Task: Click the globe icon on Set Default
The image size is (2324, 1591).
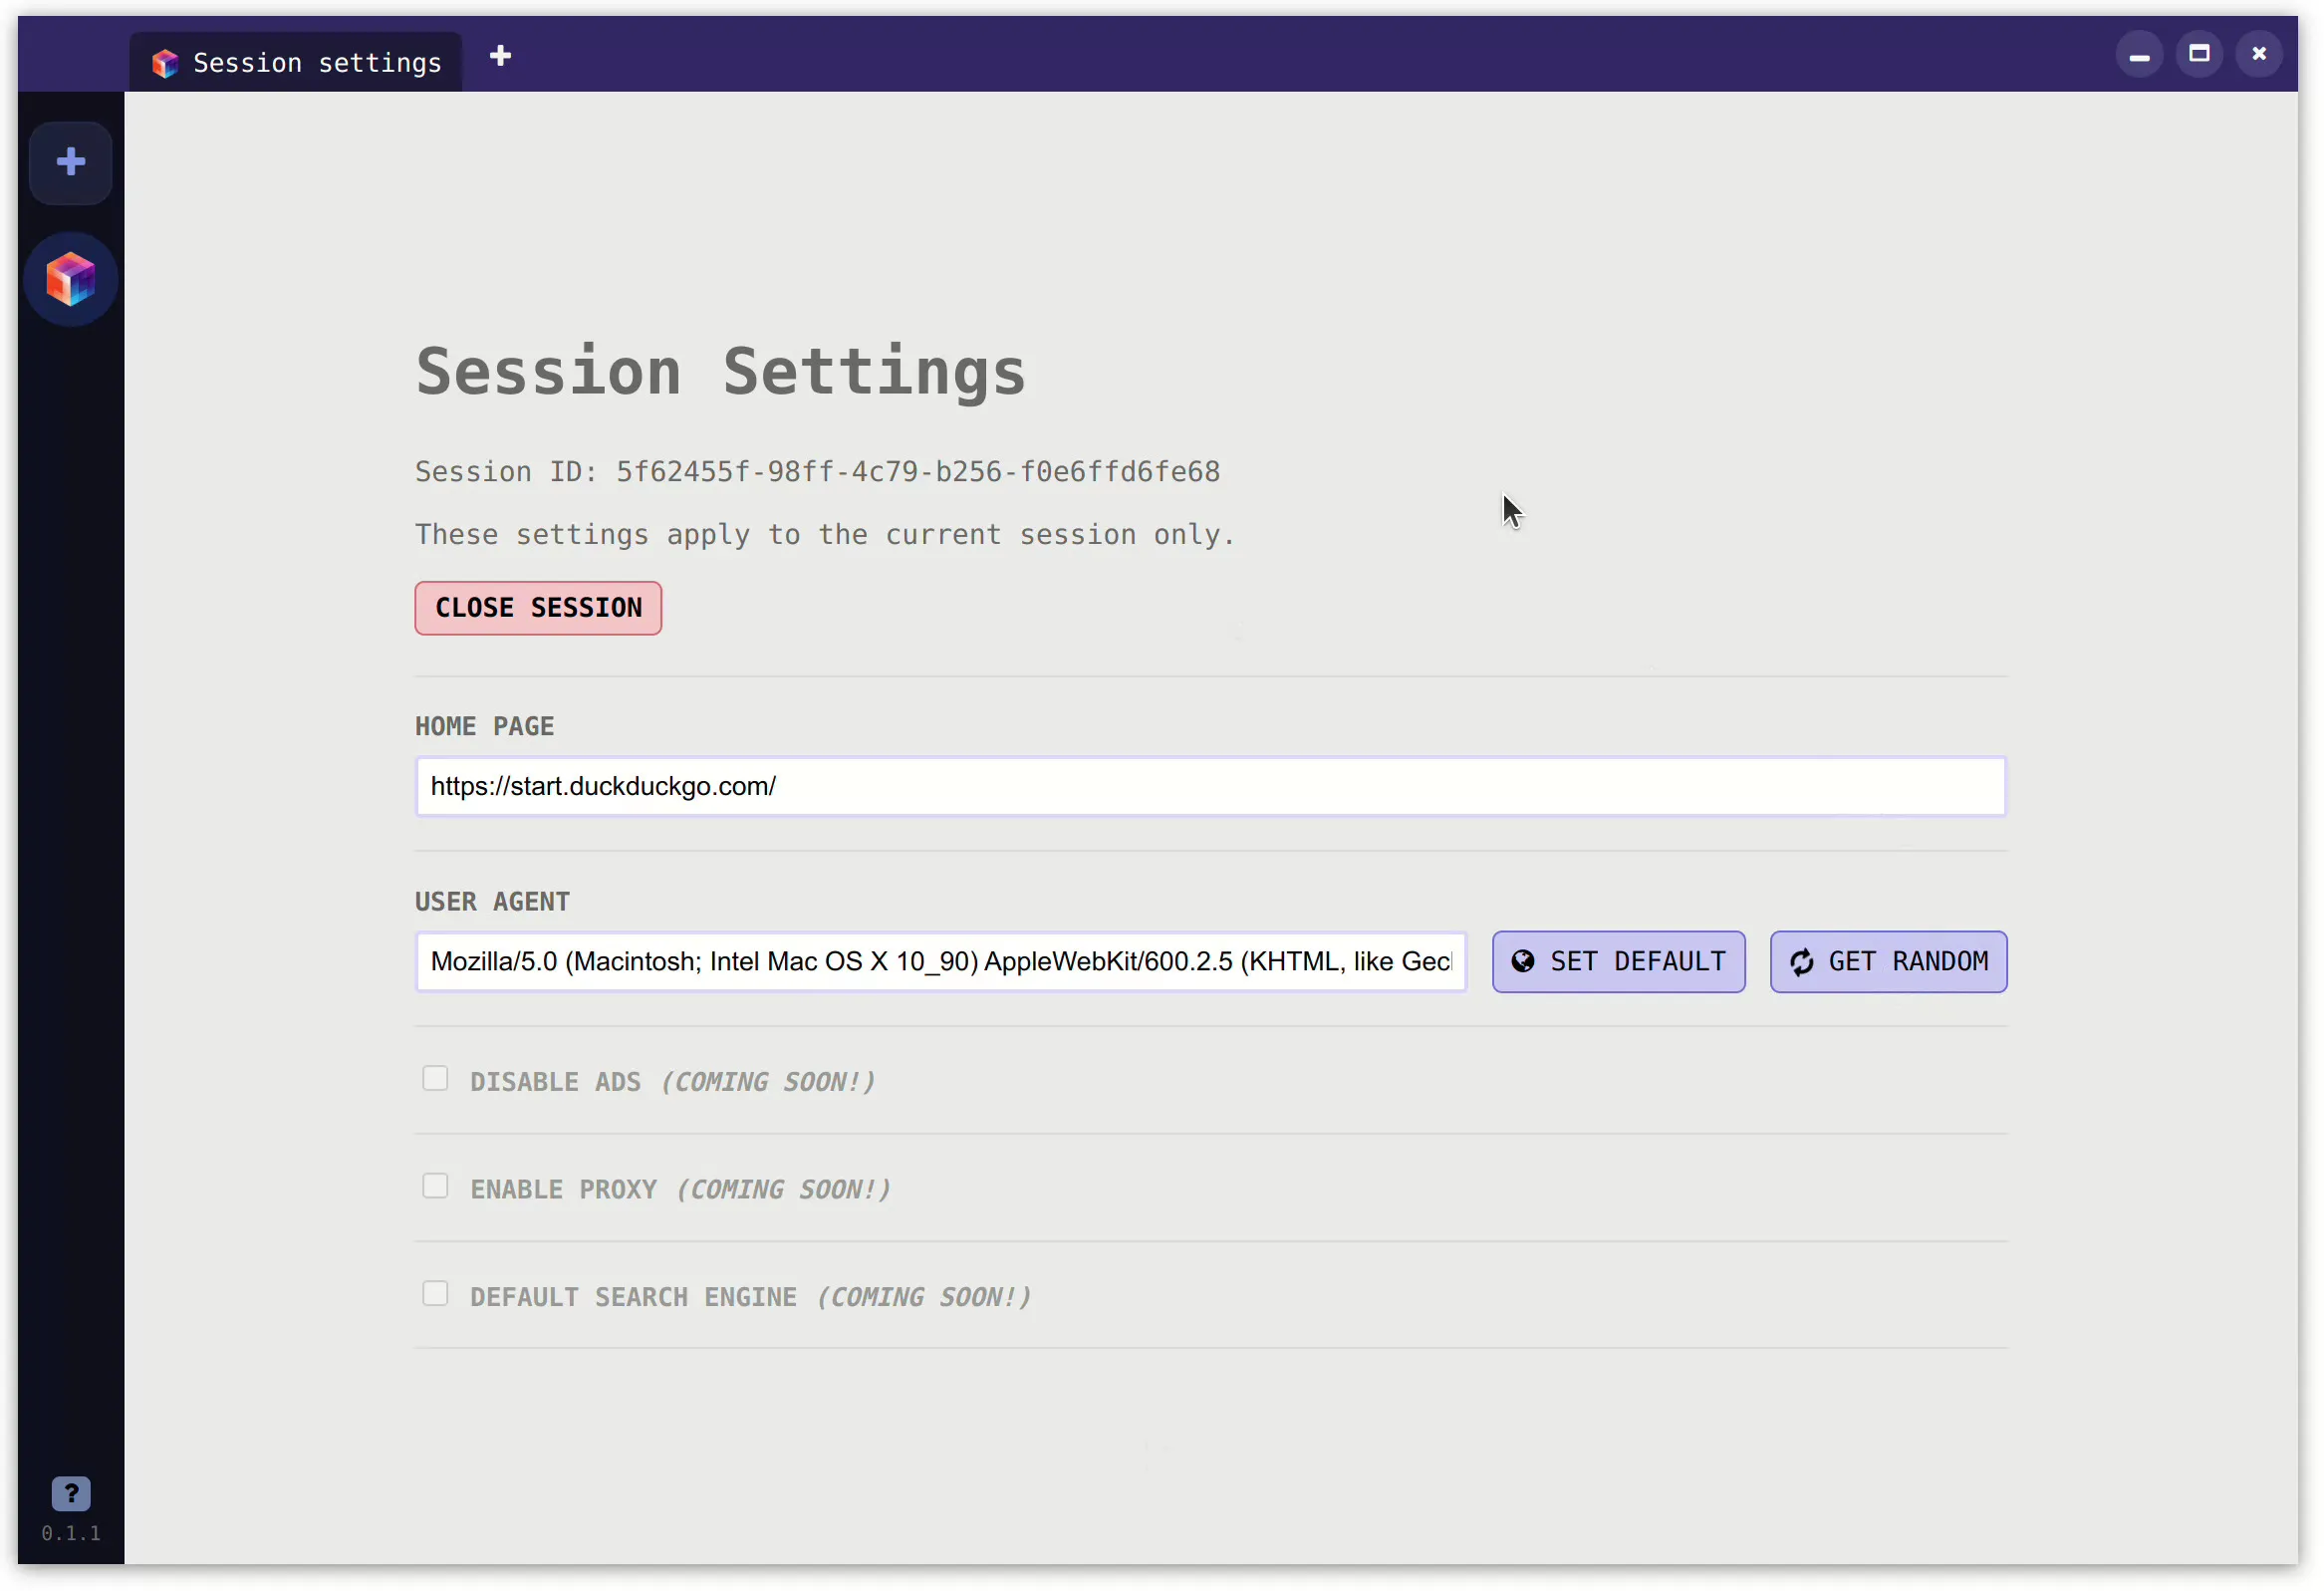Action: pyautogui.click(x=1522, y=962)
